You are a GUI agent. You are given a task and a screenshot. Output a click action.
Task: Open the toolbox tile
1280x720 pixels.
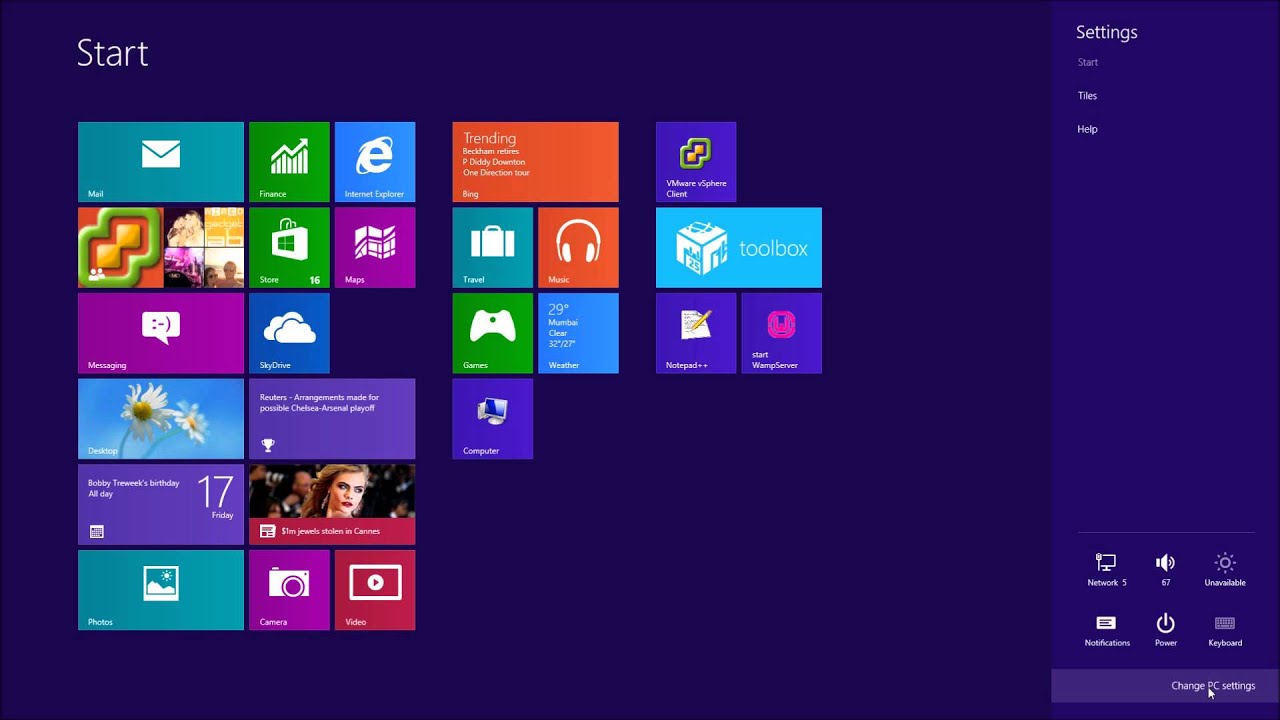coord(739,248)
